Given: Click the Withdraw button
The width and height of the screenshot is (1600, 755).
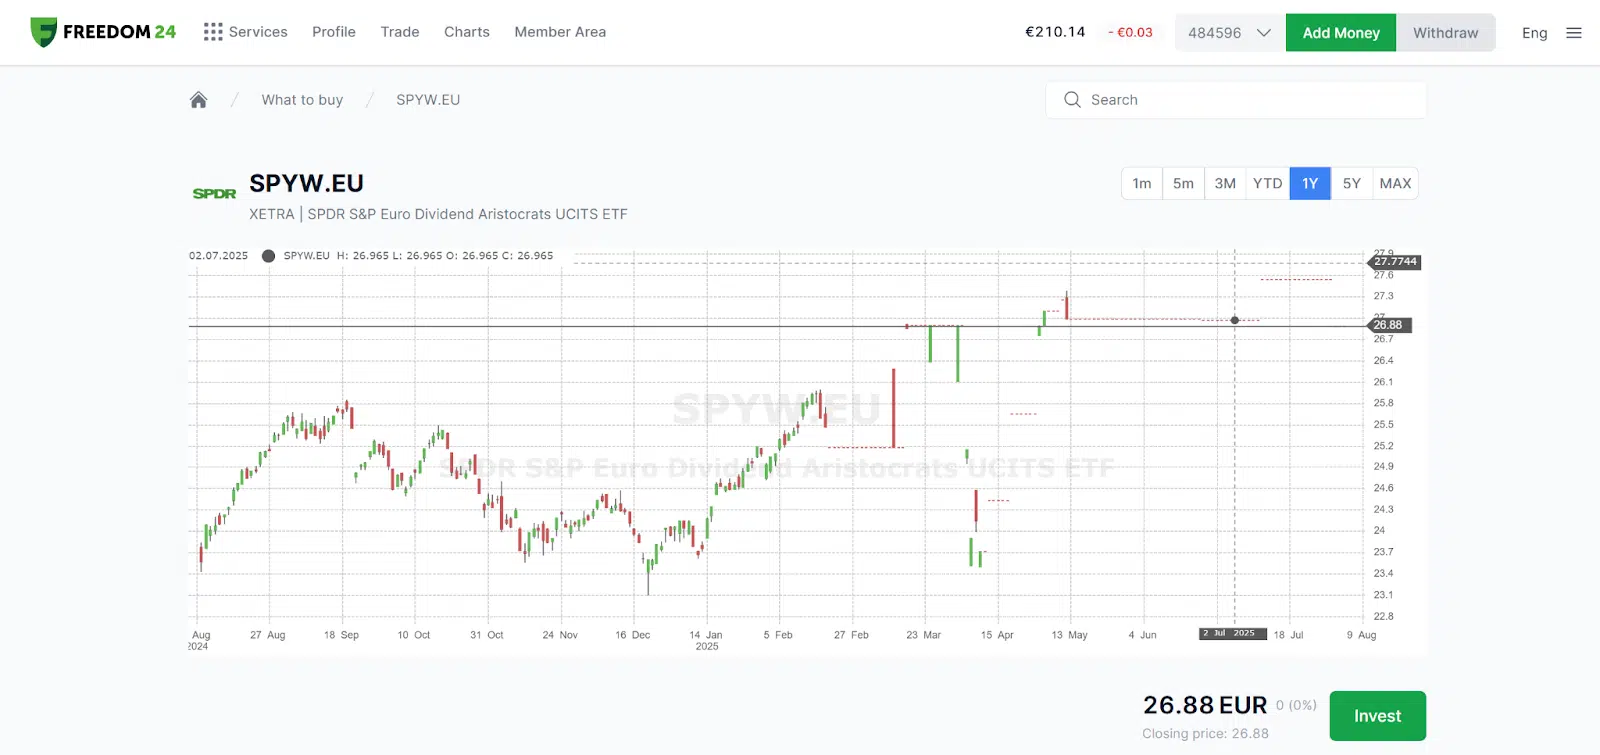Looking at the screenshot, I should [1446, 33].
